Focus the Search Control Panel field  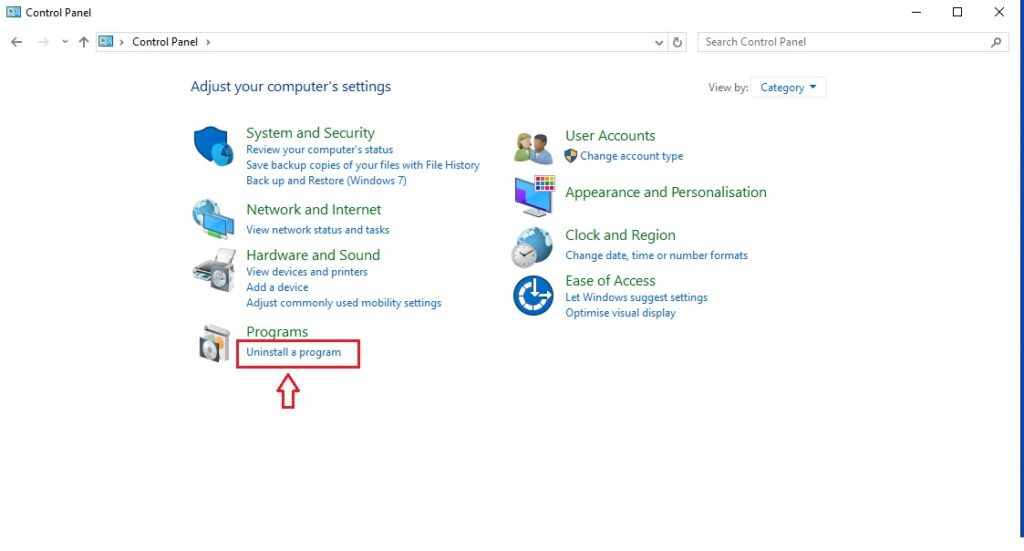point(853,42)
